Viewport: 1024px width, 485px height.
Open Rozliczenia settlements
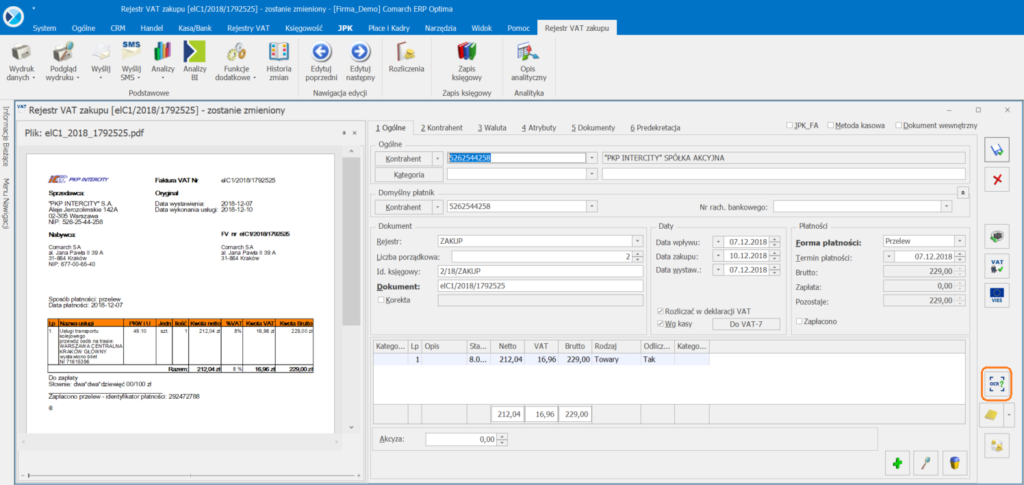[406, 52]
